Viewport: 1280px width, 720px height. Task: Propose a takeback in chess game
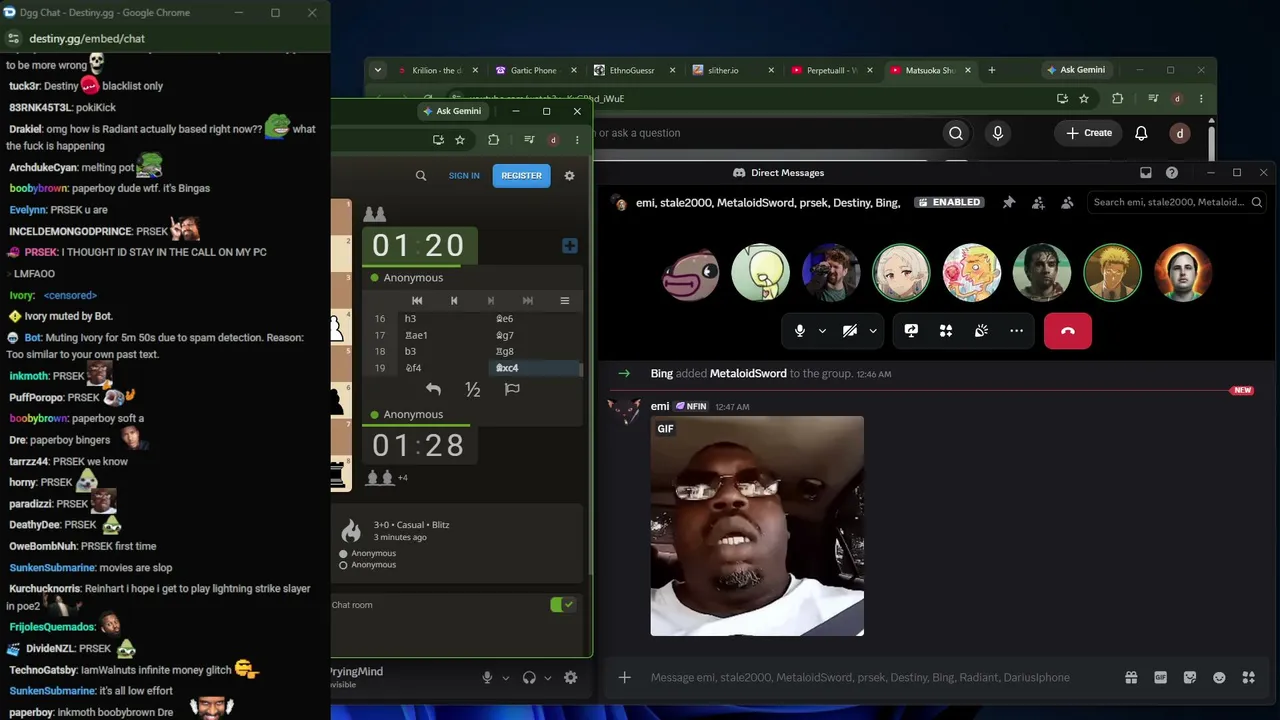click(x=433, y=389)
